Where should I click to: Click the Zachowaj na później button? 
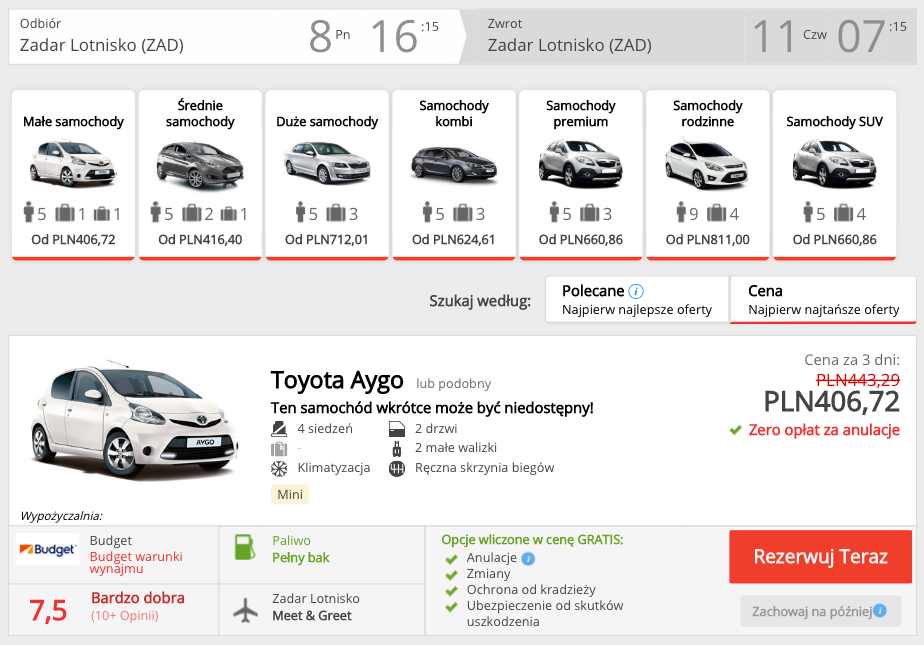820,611
